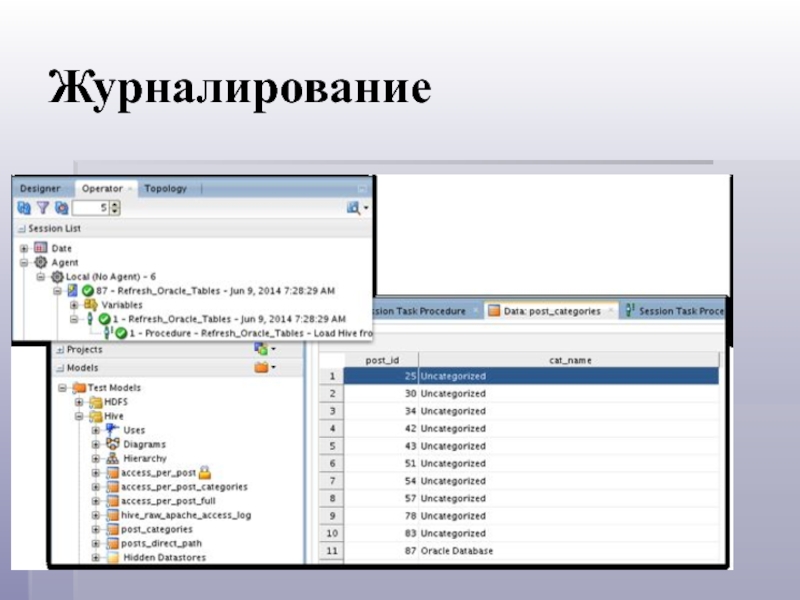Click the first refresh icon in Operator toolbar
Image resolution: width=800 pixels, height=600 pixels.
tap(24, 208)
